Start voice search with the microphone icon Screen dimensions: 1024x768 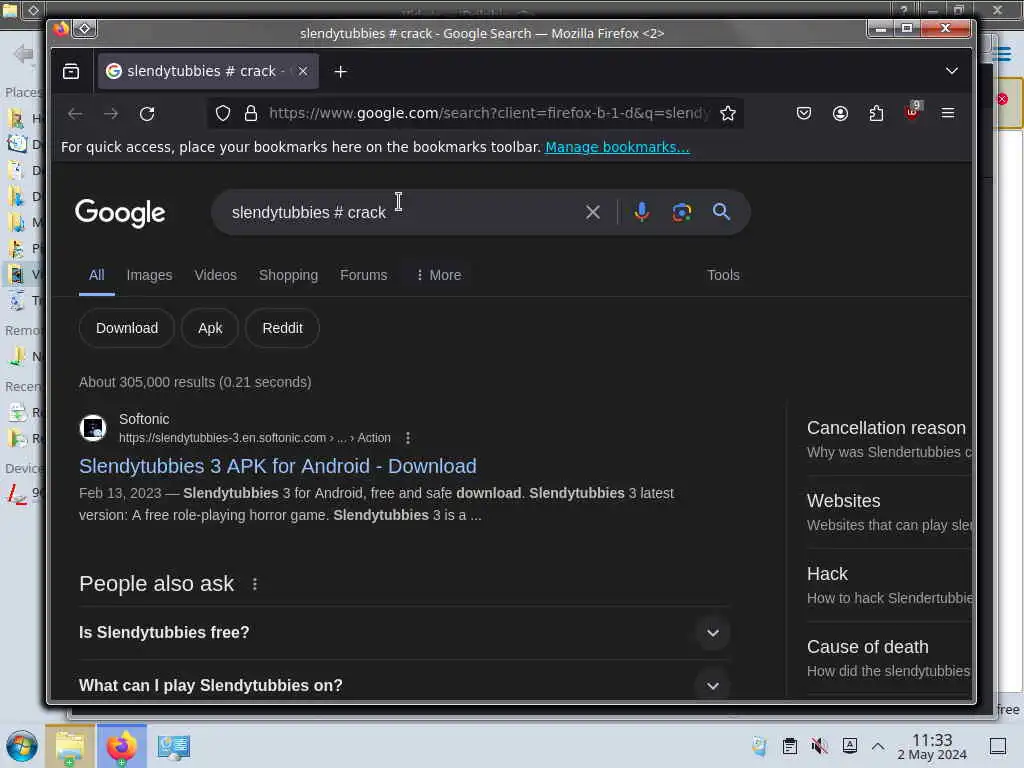coord(642,212)
